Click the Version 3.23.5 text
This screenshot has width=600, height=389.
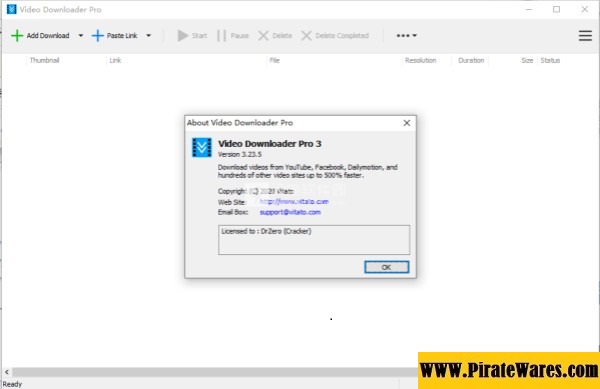click(240, 155)
